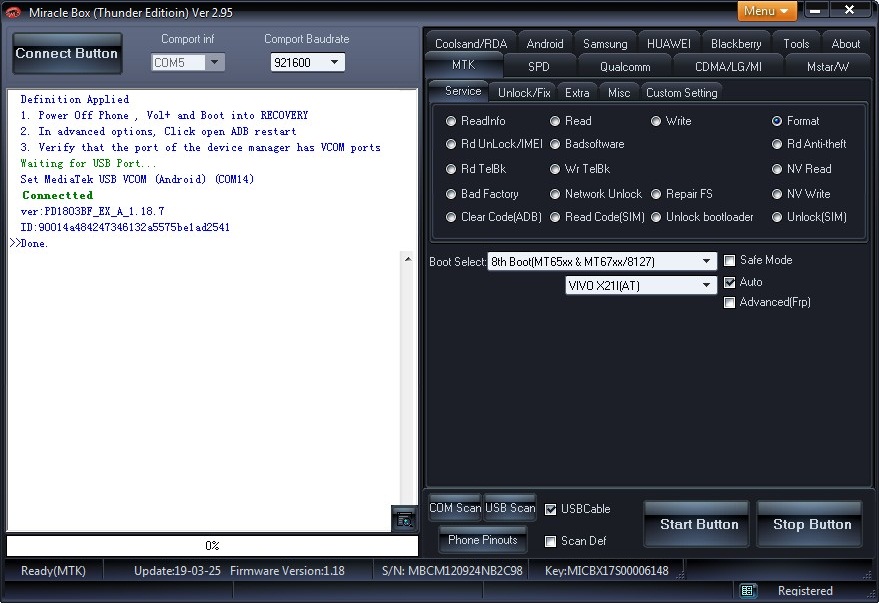Enable the Scan Def checkbox

click(550, 541)
